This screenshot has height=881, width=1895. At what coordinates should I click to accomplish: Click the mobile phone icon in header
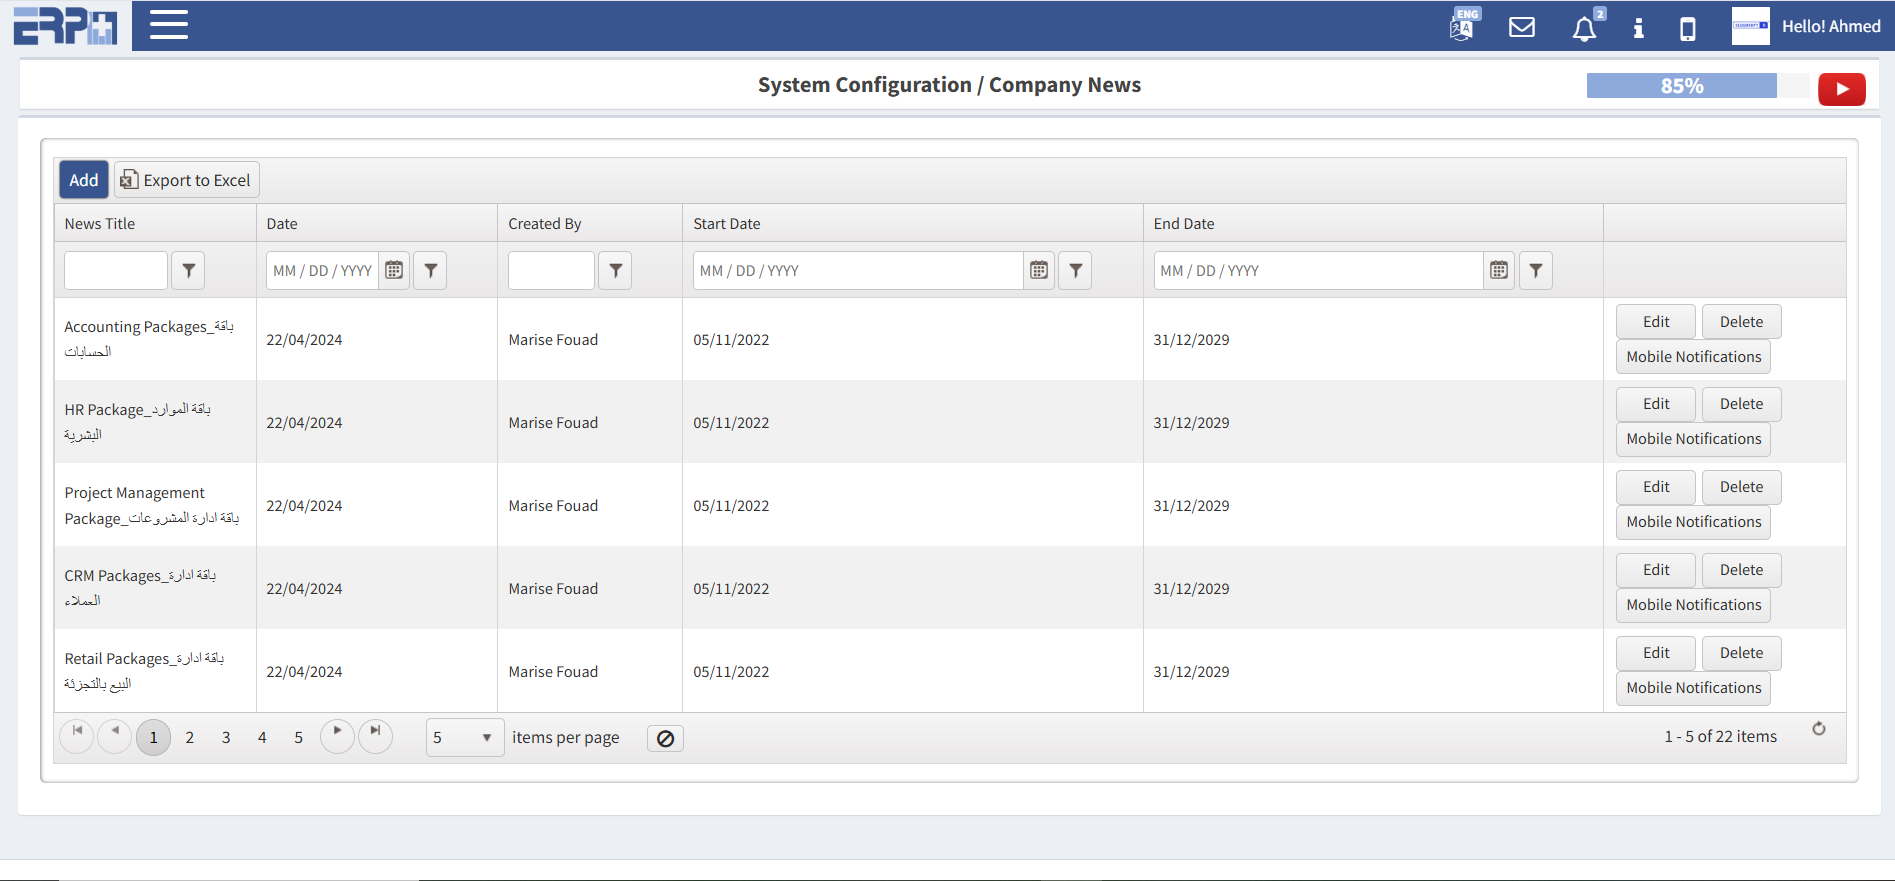point(1687,28)
